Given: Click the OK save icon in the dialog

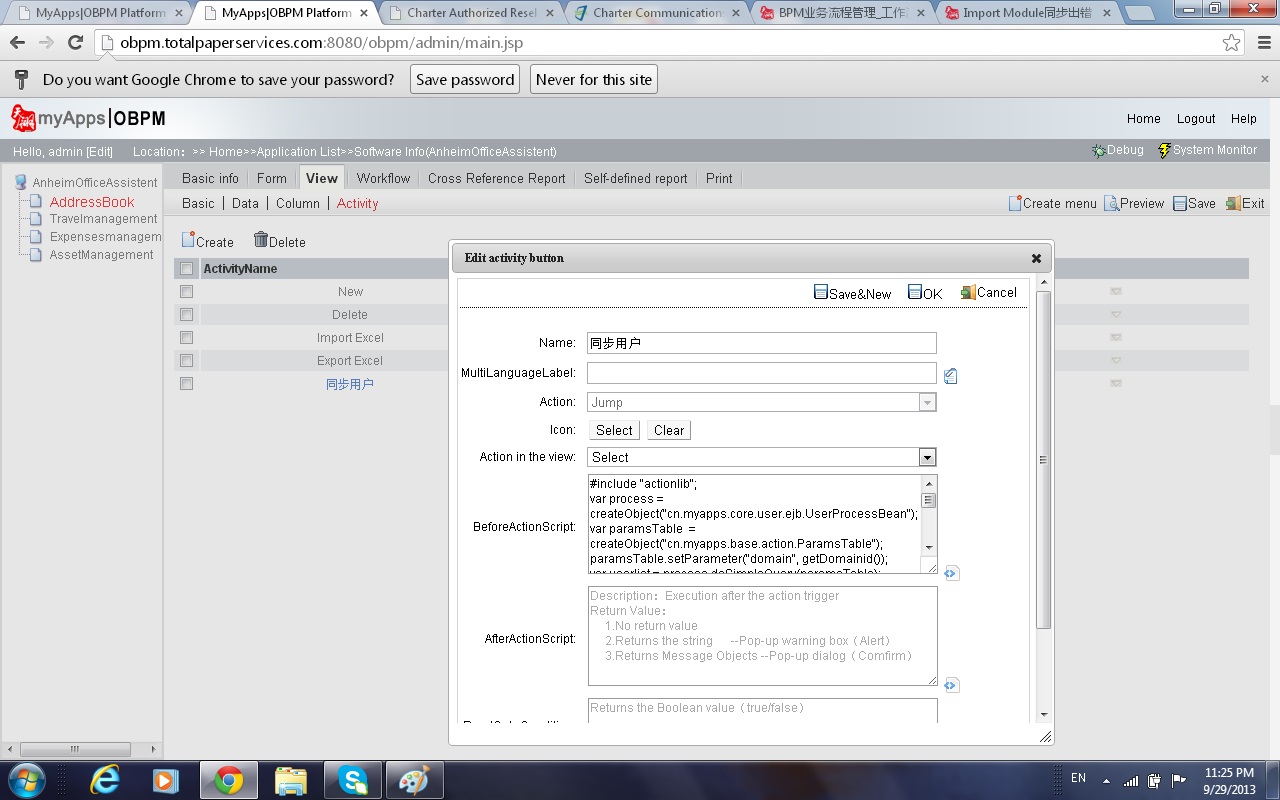Looking at the screenshot, I should 915,292.
